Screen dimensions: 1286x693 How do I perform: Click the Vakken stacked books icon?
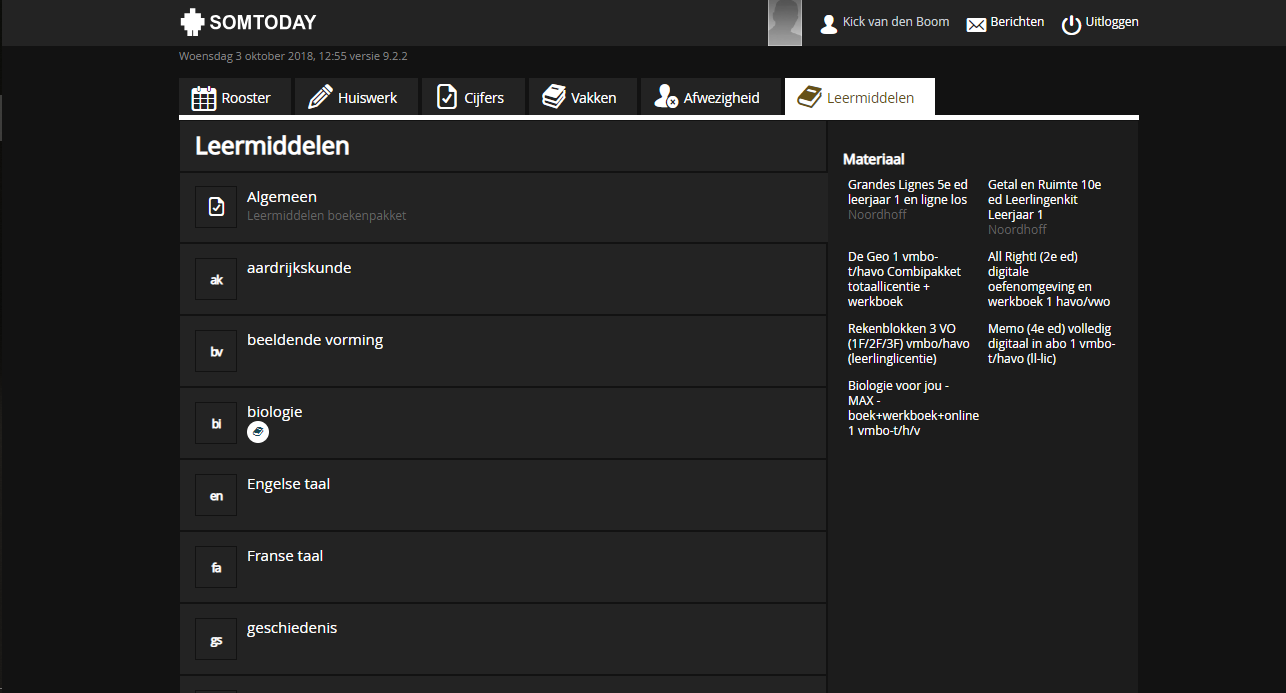(554, 97)
